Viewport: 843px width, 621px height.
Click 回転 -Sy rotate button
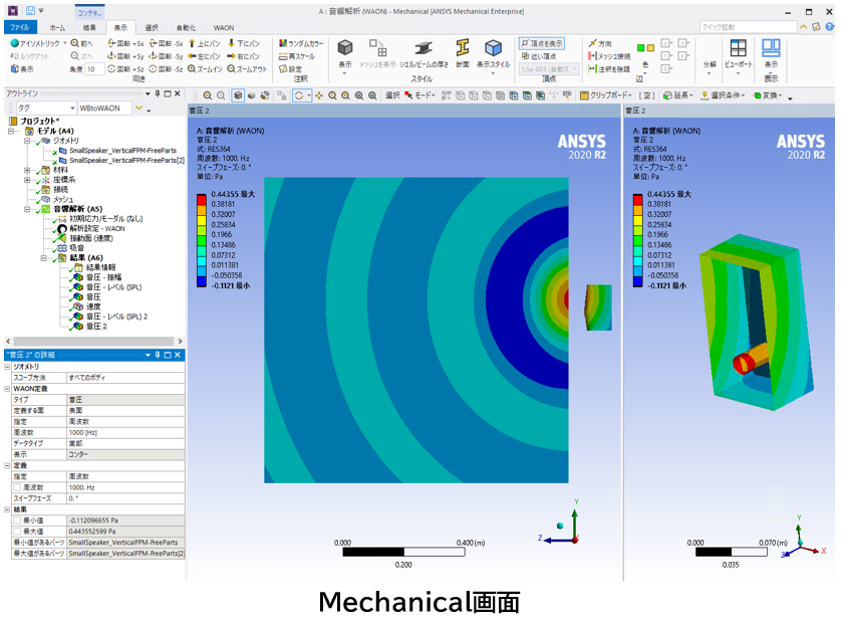[166, 56]
